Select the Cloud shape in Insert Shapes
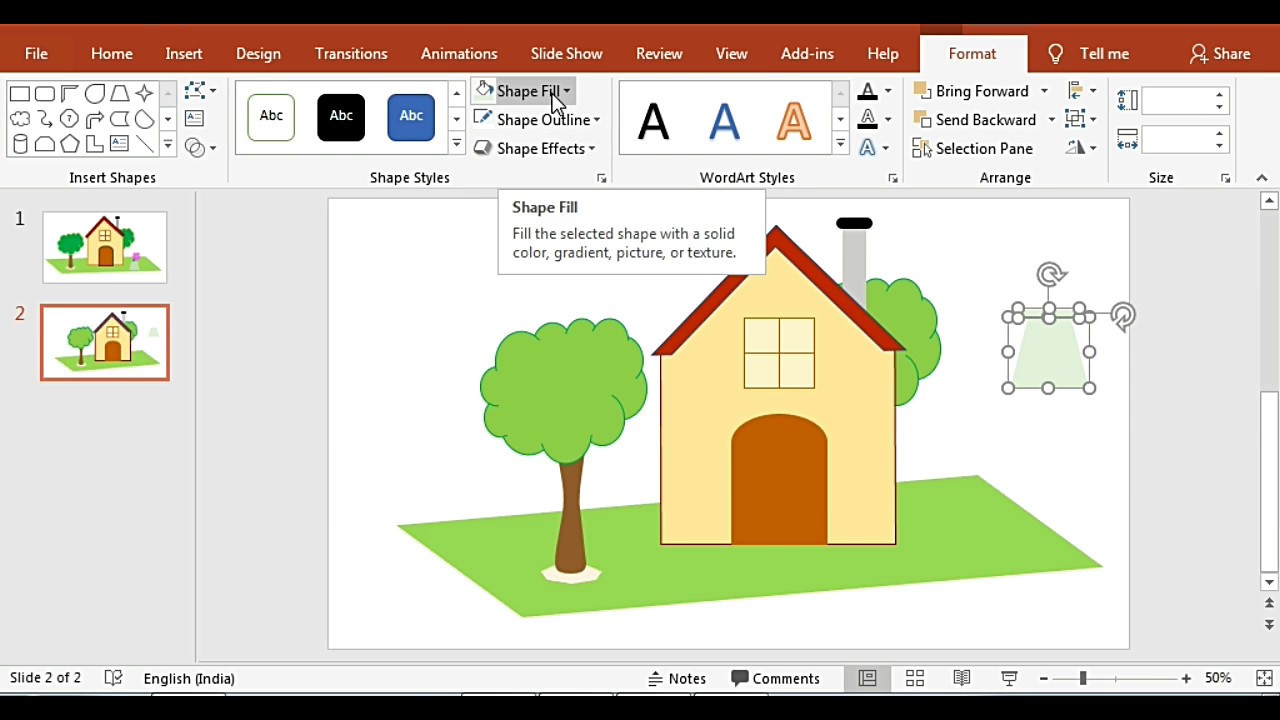 (20, 118)
